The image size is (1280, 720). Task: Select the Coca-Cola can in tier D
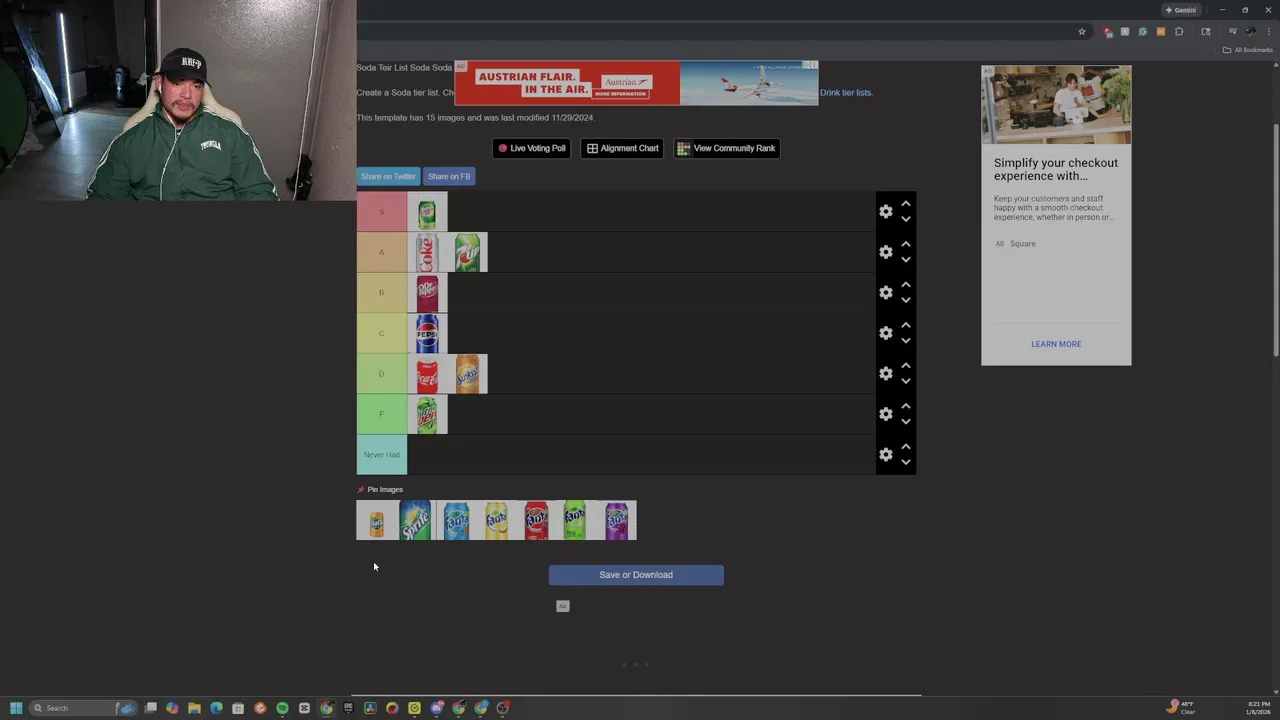tap(427, 373)
